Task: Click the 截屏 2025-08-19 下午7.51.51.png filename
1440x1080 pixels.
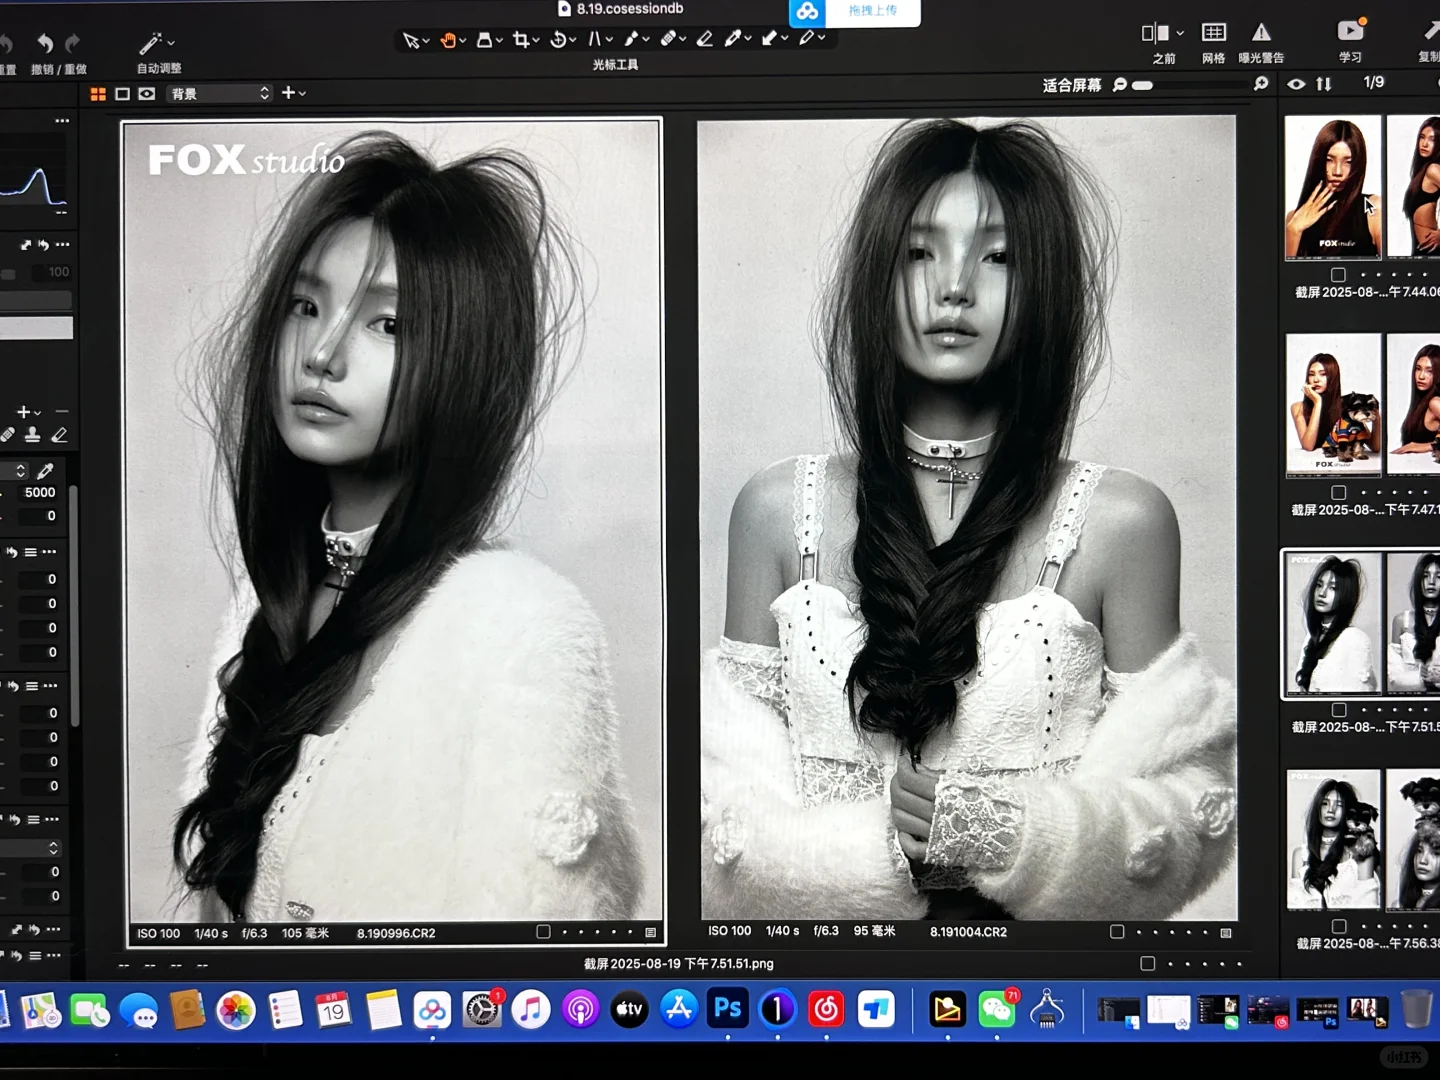Action: pos(679,964)
